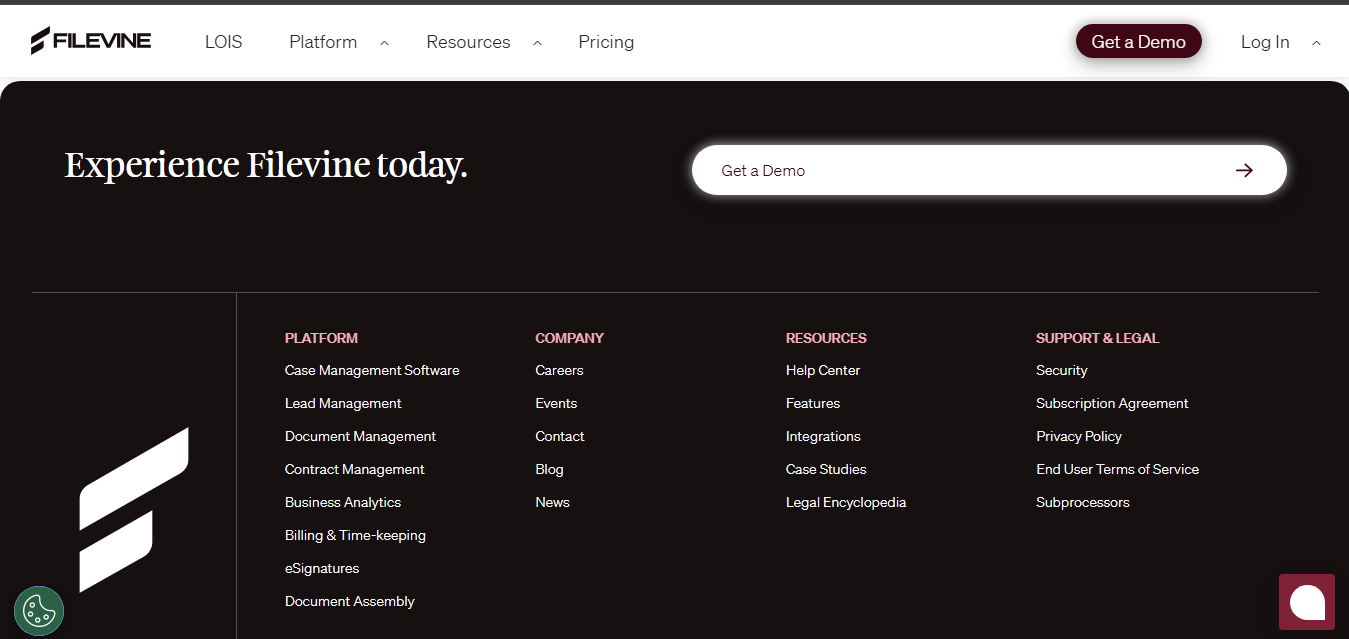Select the LOIS menu item

pyautogui.click(x=222, y=42)
